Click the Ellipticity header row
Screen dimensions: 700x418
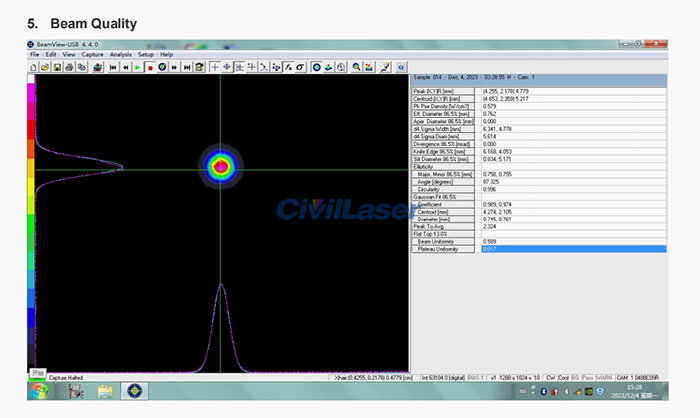[443, 167]
